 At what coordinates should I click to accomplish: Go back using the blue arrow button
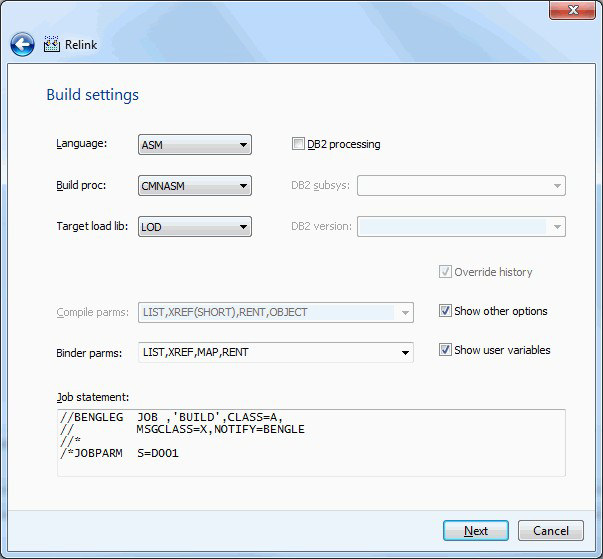[x=22, y=45]
